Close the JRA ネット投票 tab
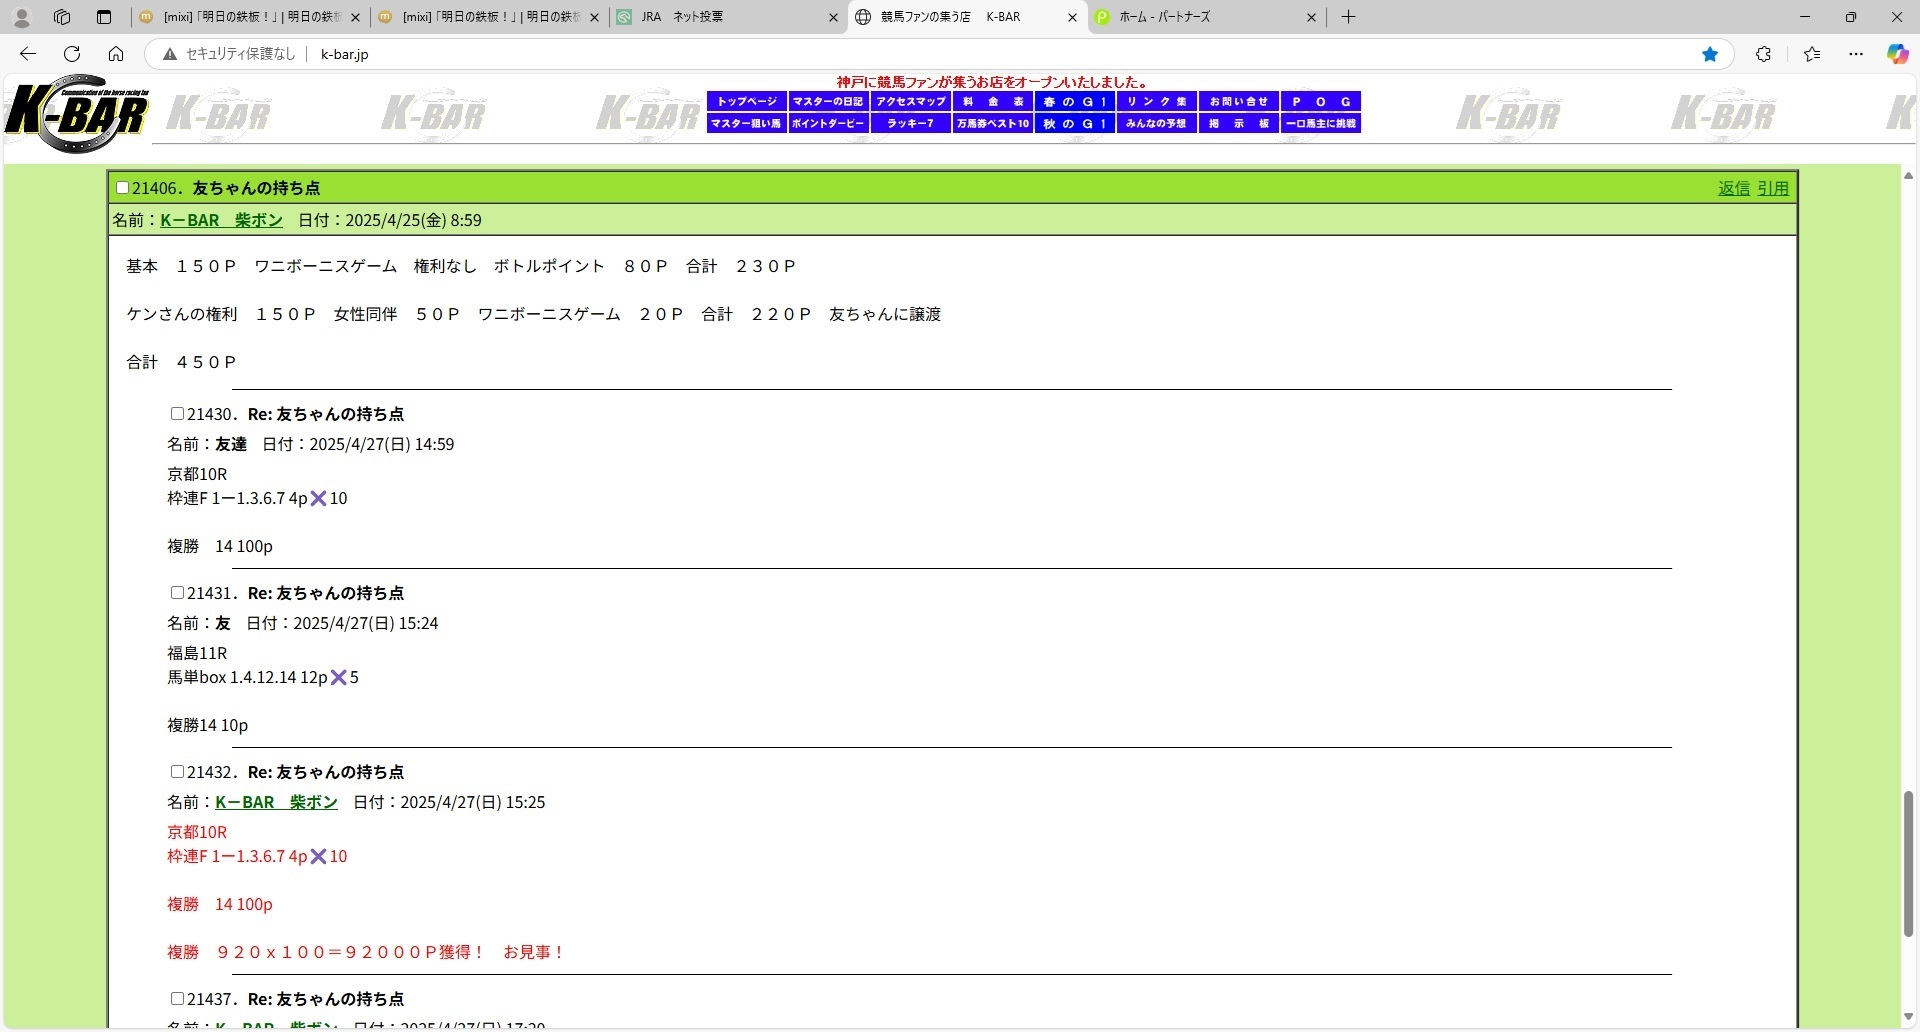Image resolution: width=1920 pixels, height=1032 pixels. click(834, 17)
